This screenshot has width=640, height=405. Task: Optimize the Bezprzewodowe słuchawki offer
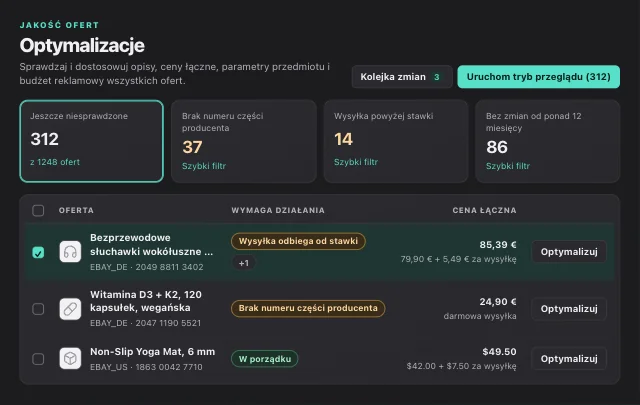(x=569, y=252)
